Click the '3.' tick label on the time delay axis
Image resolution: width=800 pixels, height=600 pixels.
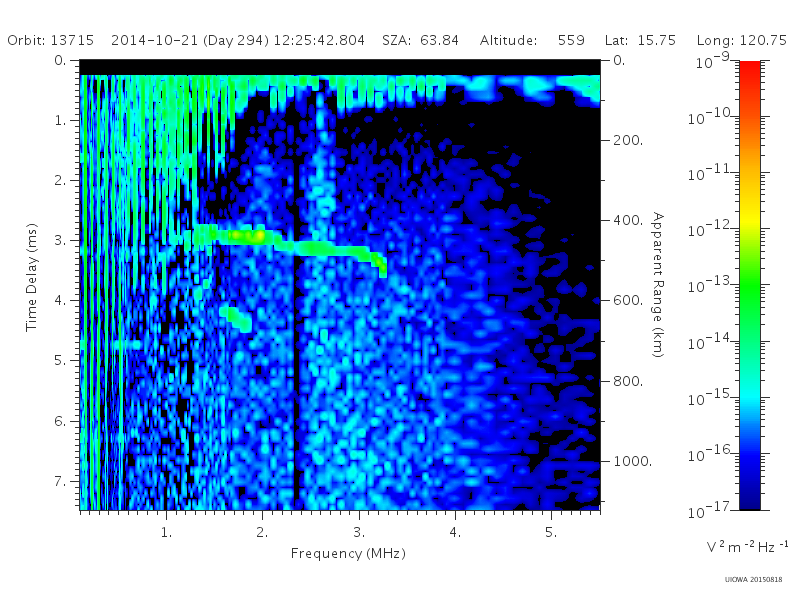pos(60,240)
